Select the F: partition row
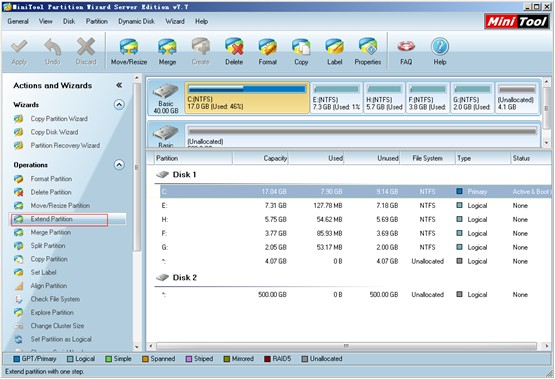This screenshot has width=555, height=379. coord(354,234)
